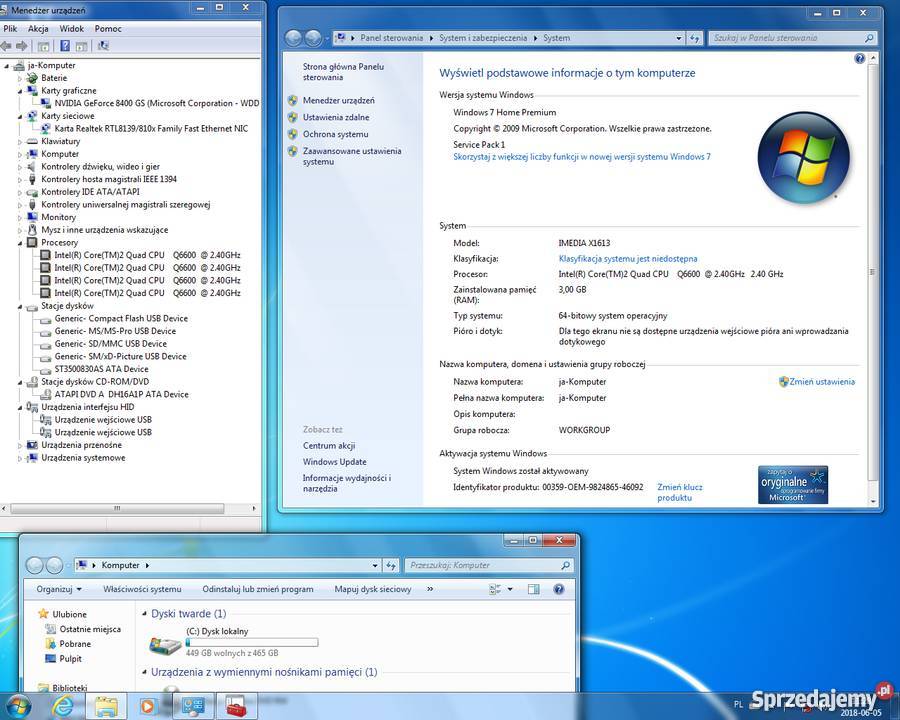Click Panel sterowania in the breadcrumb
This screenshot has width=900, height=720.
[391, 38]
